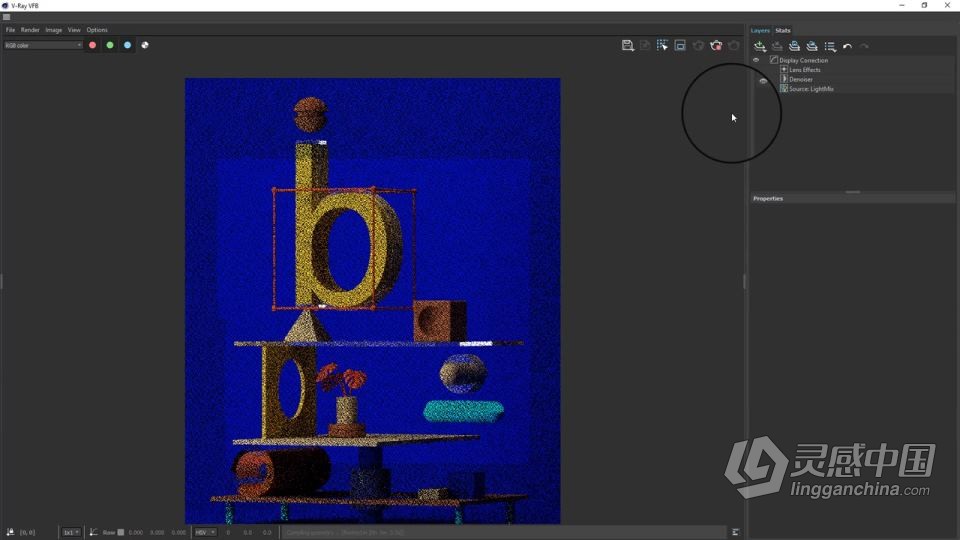Switch to the Stats tab
Image resolution: width=960 pixels, height=540 pixels.
click(782, 31)
